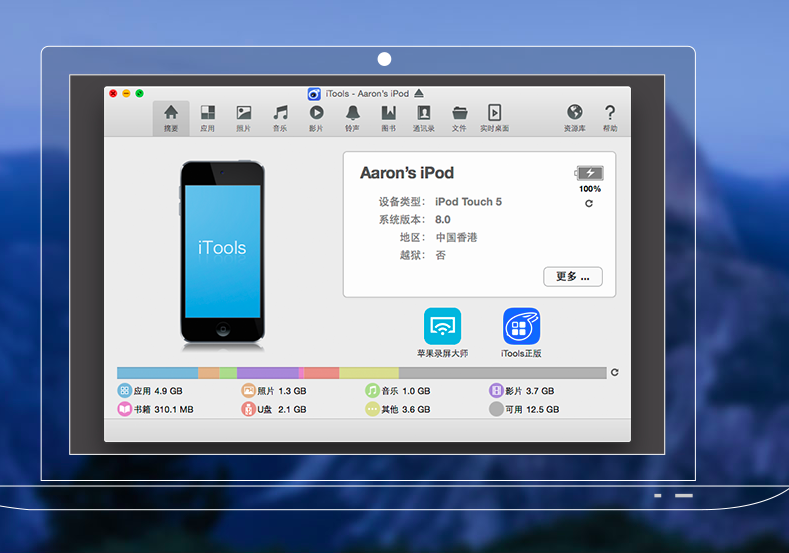The image size is (789, 553).
Task: Open the 帮助 help question mark
Action: click(610, 118)
